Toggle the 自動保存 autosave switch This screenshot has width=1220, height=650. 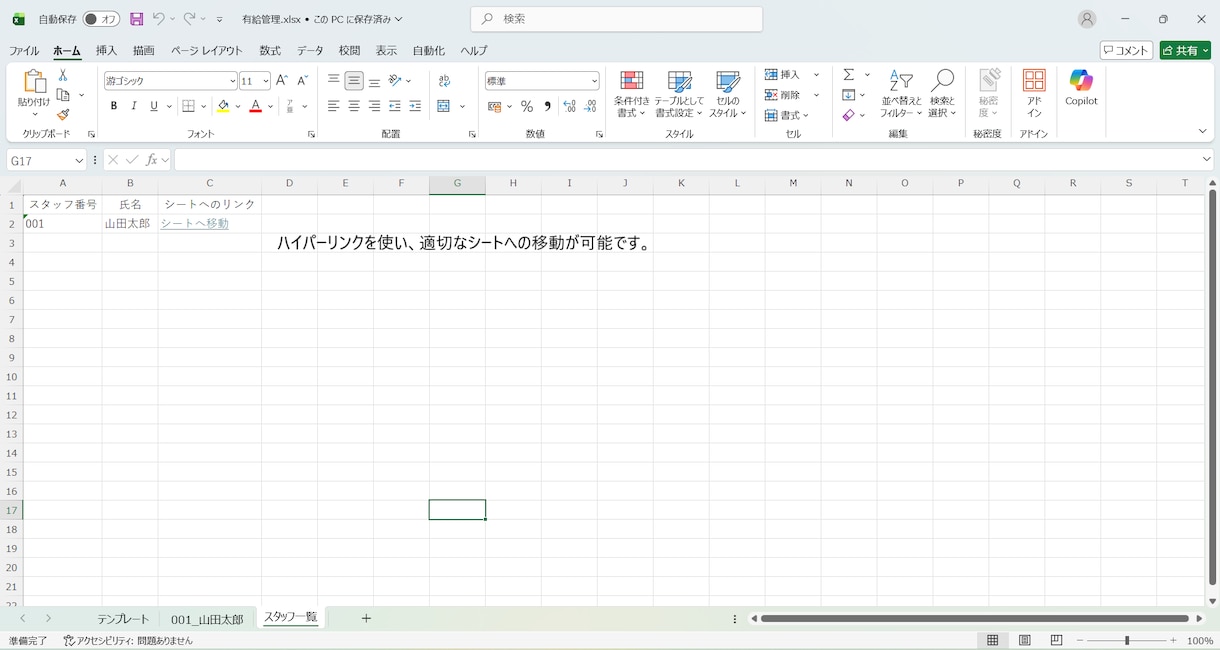coord(101,19)
